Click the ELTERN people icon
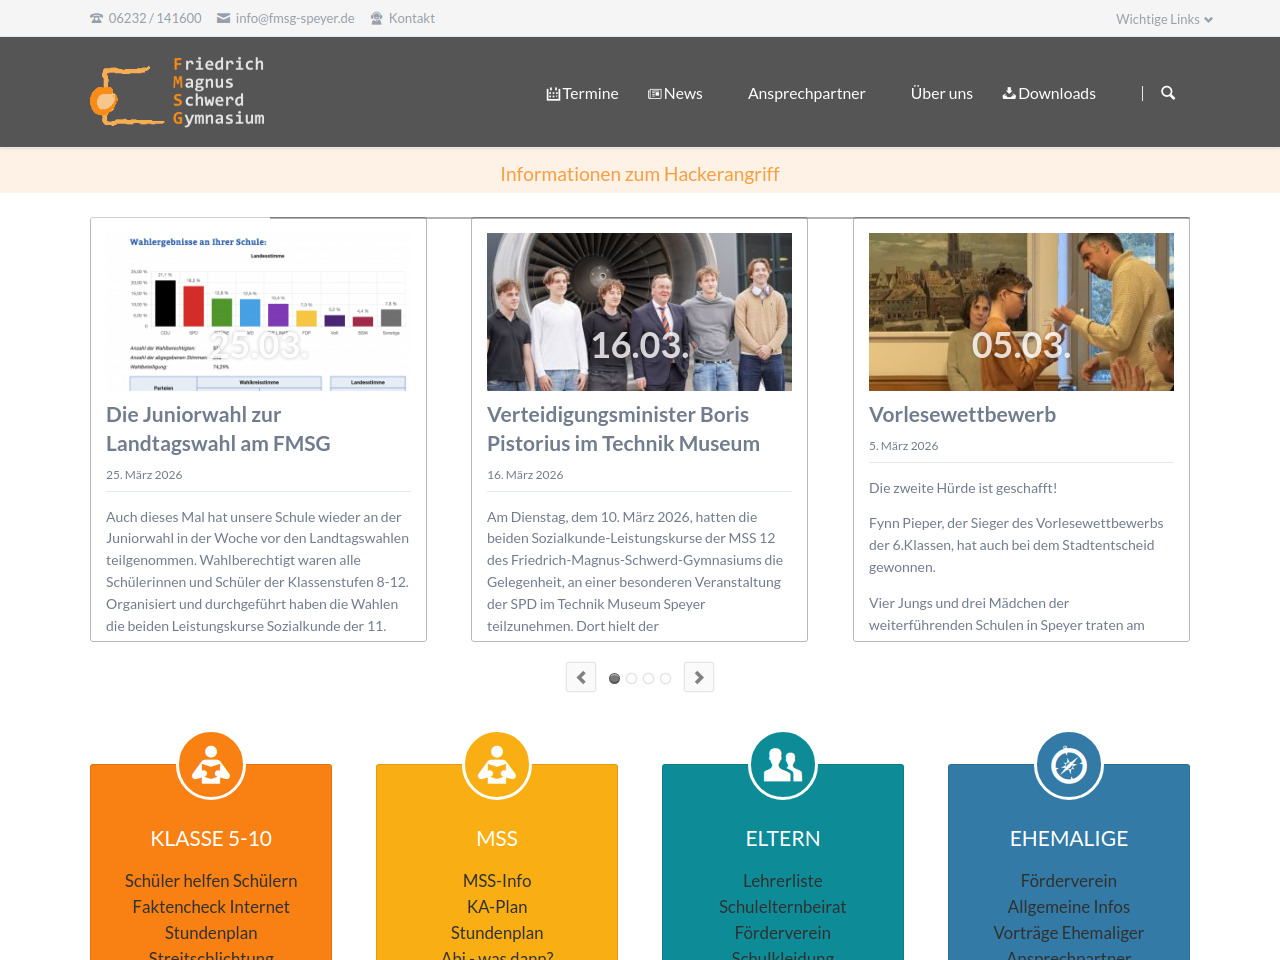Screen dimensions: 1280x960 [x=783, y=766]
